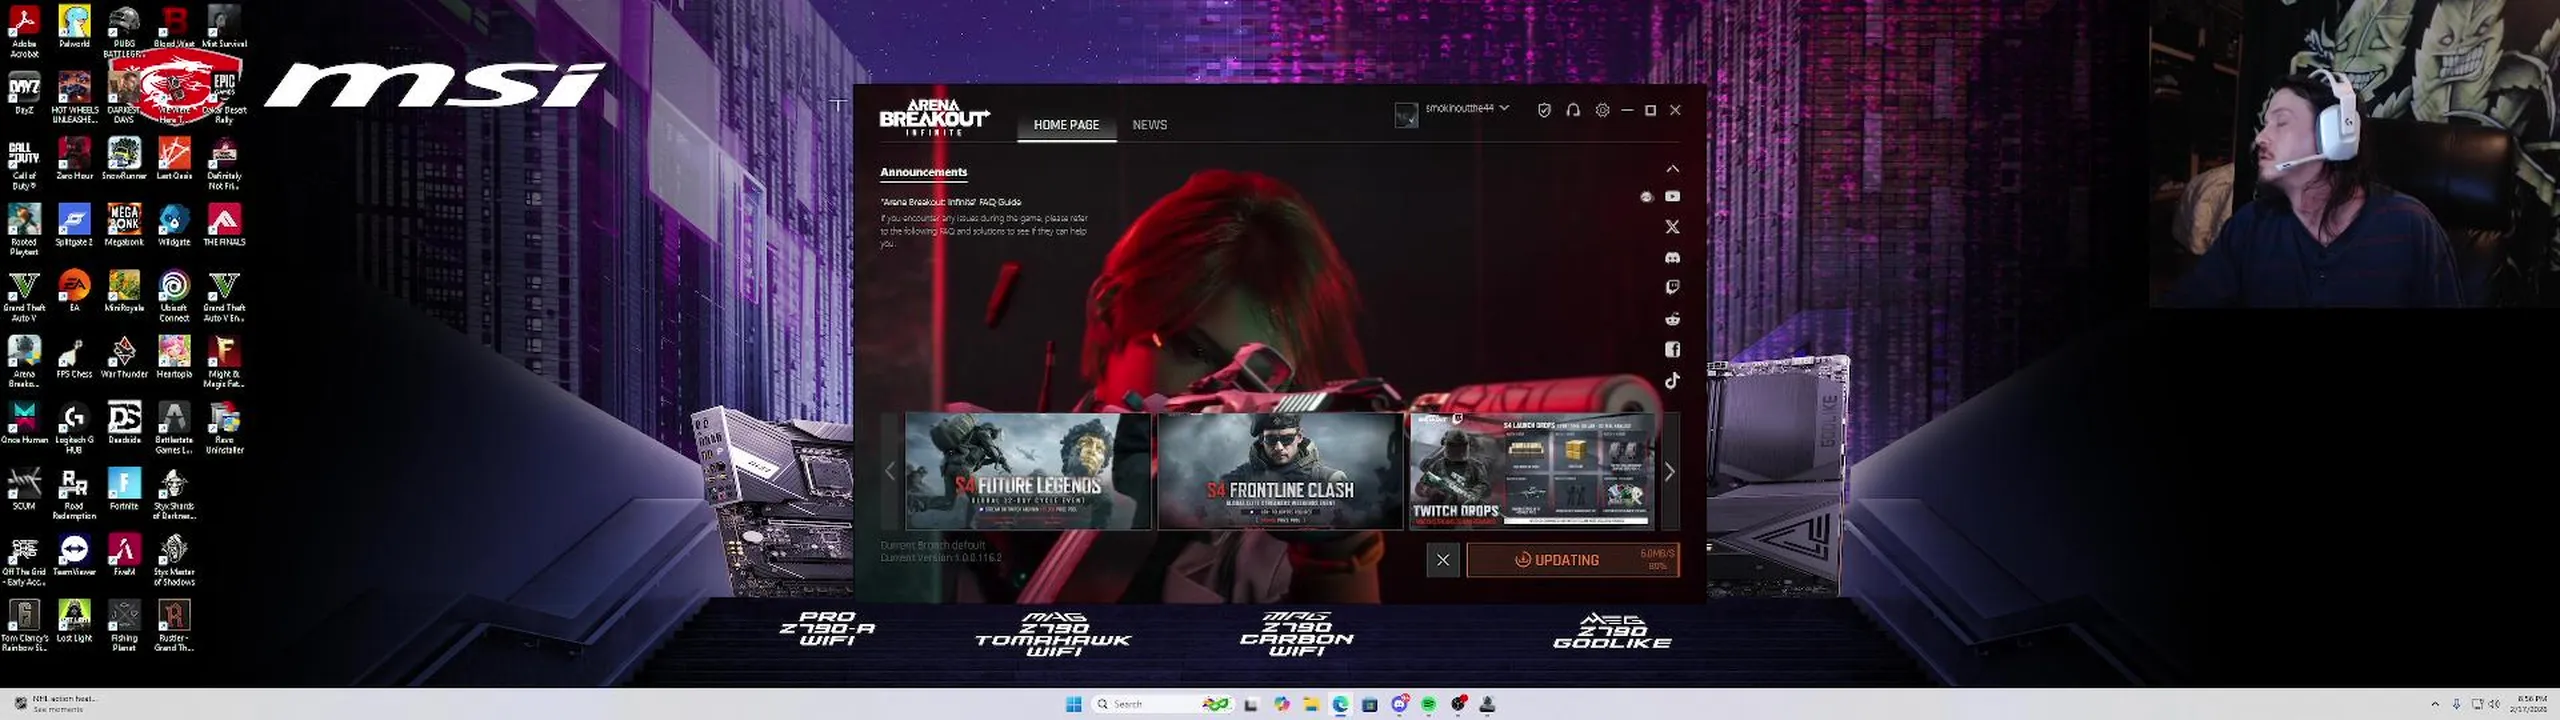Open the Twitch social link
The height and width of the screenshot is (720, 2560).
1672,288
